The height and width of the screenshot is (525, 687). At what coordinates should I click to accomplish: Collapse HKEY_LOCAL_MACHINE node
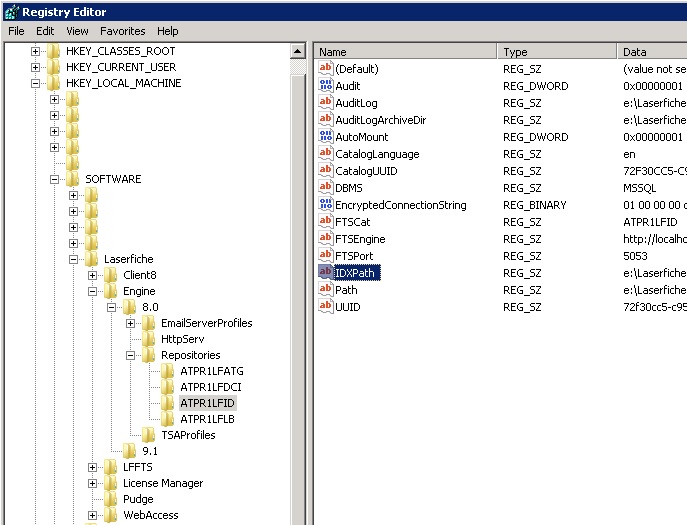(35, 83)
